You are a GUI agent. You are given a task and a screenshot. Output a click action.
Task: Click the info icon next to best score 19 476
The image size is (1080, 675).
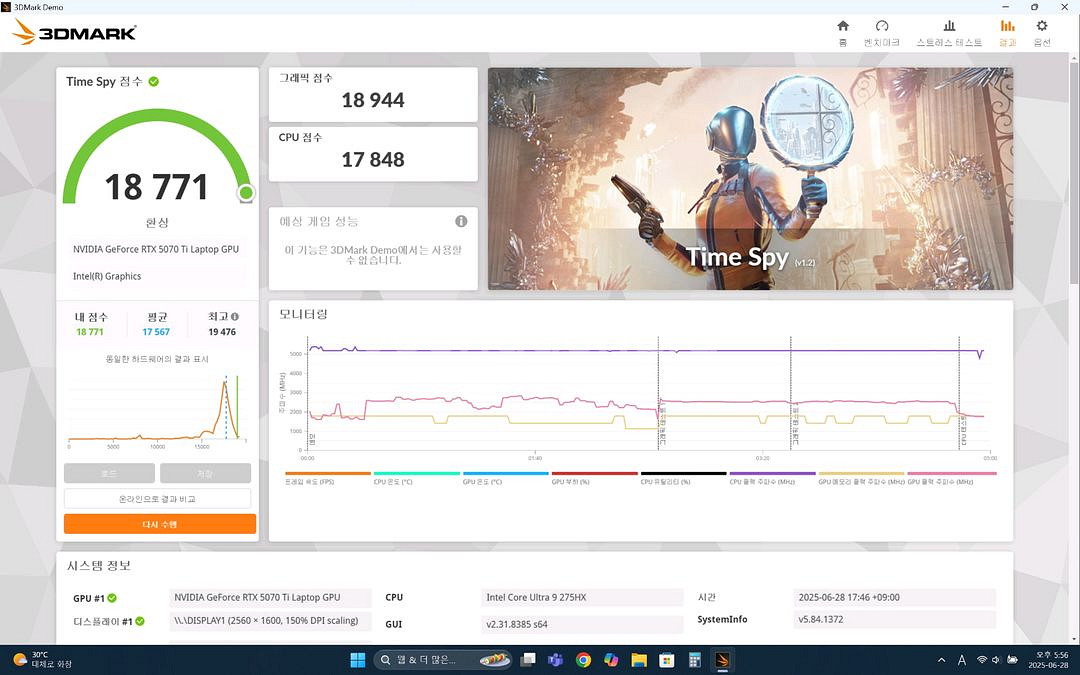[235, 317]
